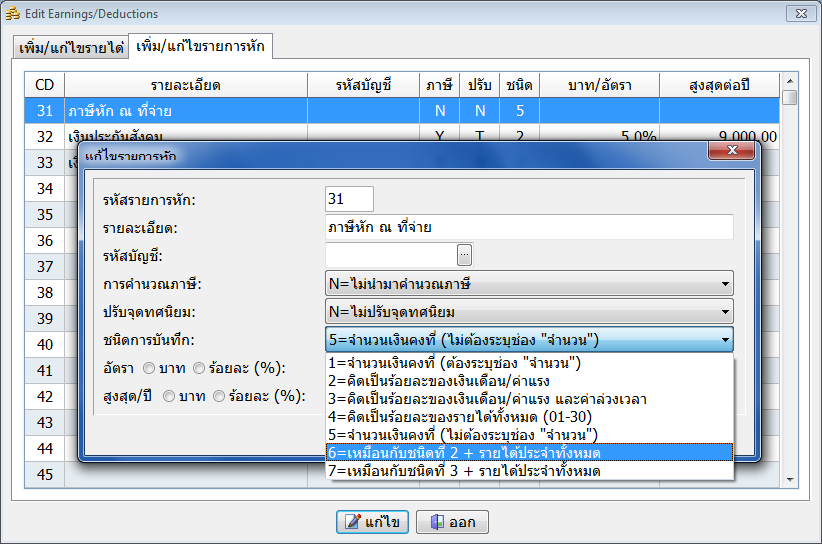
Task: Click the account code browse button
Action: pyautogui.click(x=464, y=255)
